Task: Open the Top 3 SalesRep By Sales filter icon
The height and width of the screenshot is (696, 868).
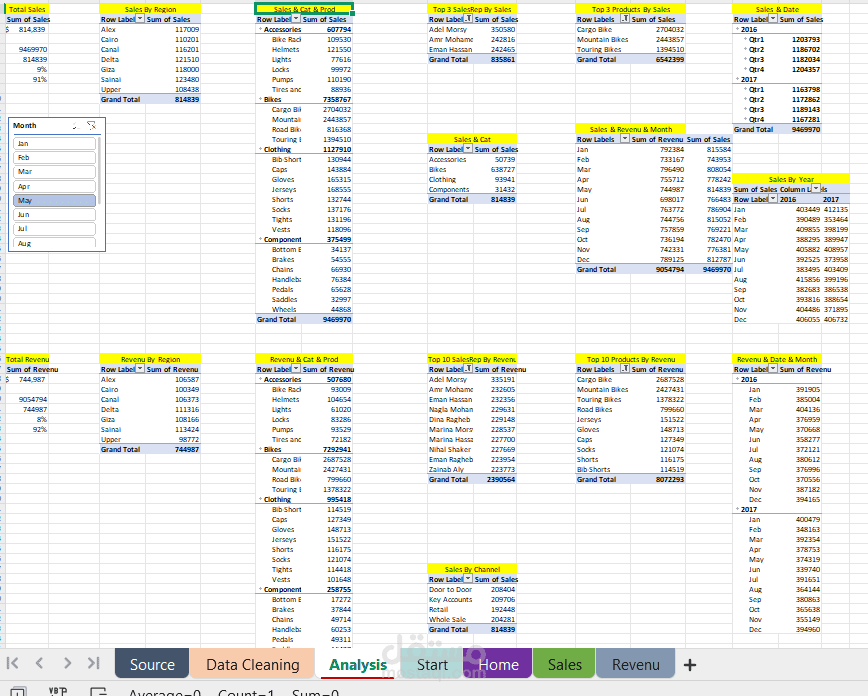Action: (468, 19)
